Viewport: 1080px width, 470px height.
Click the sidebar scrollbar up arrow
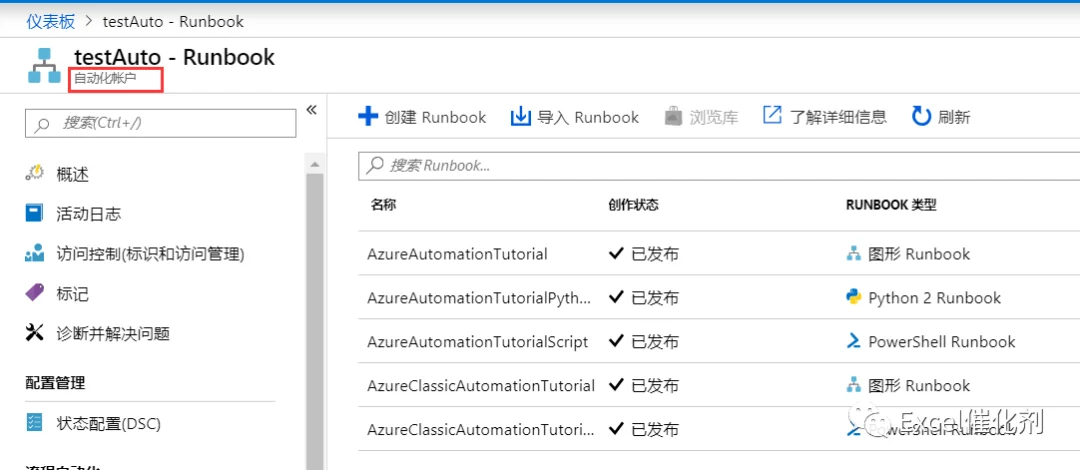click(314, 165)
